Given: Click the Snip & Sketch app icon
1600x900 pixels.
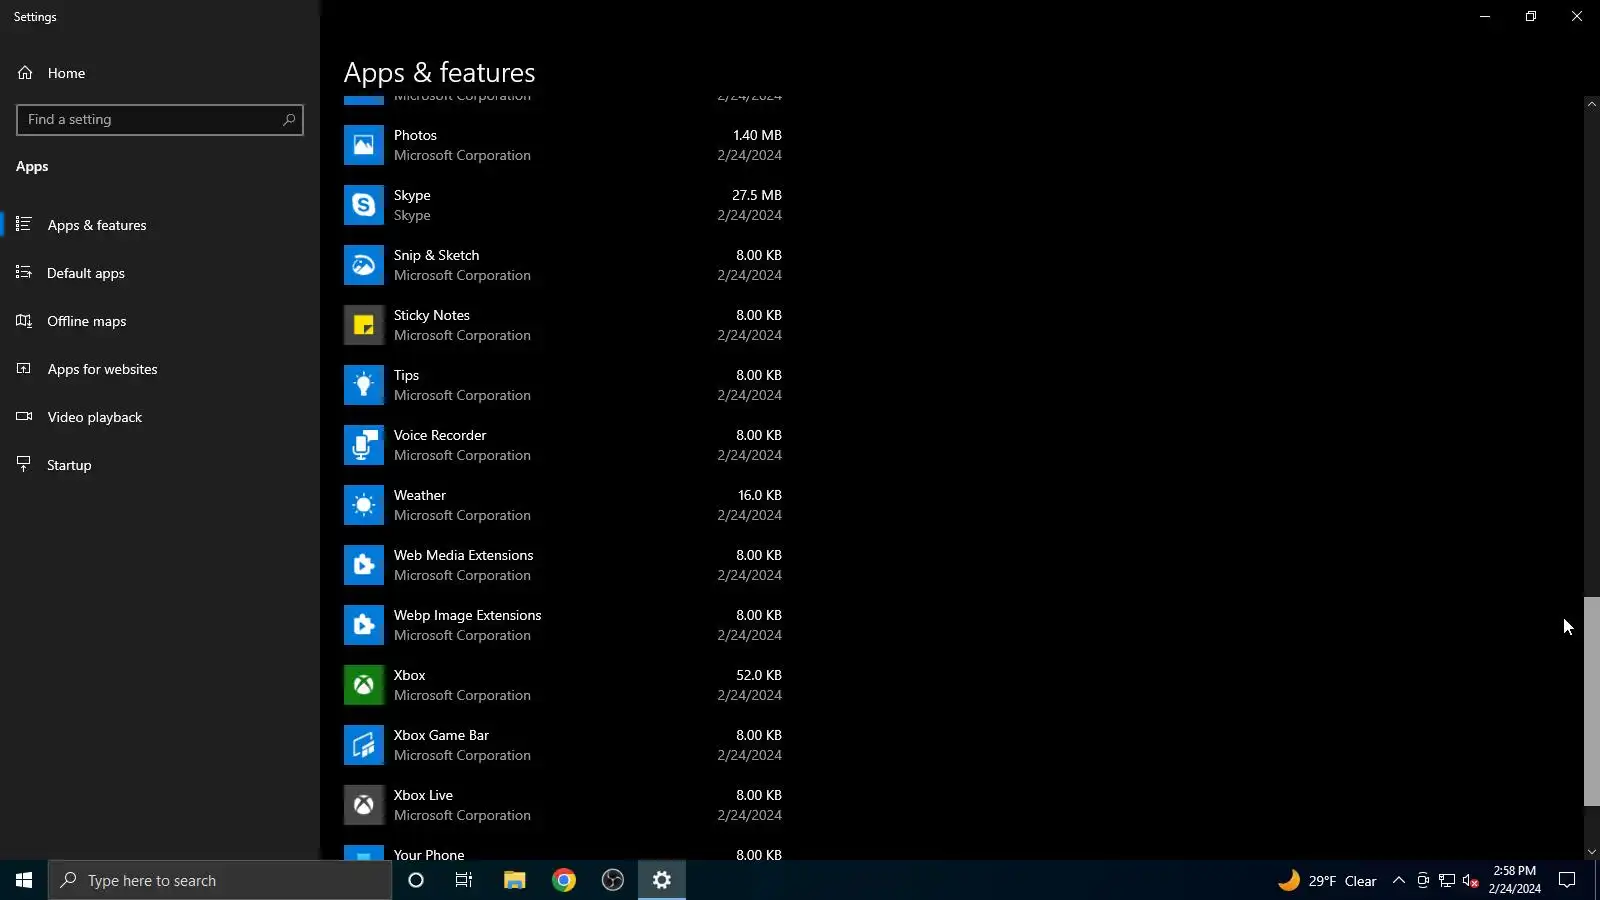Looking at the screenshot, I should [364, 265].
